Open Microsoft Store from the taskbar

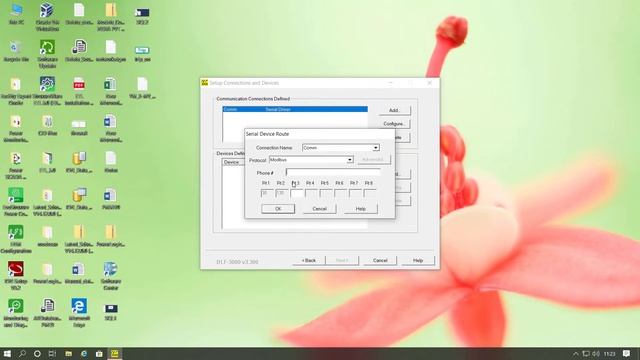point(99,353)
